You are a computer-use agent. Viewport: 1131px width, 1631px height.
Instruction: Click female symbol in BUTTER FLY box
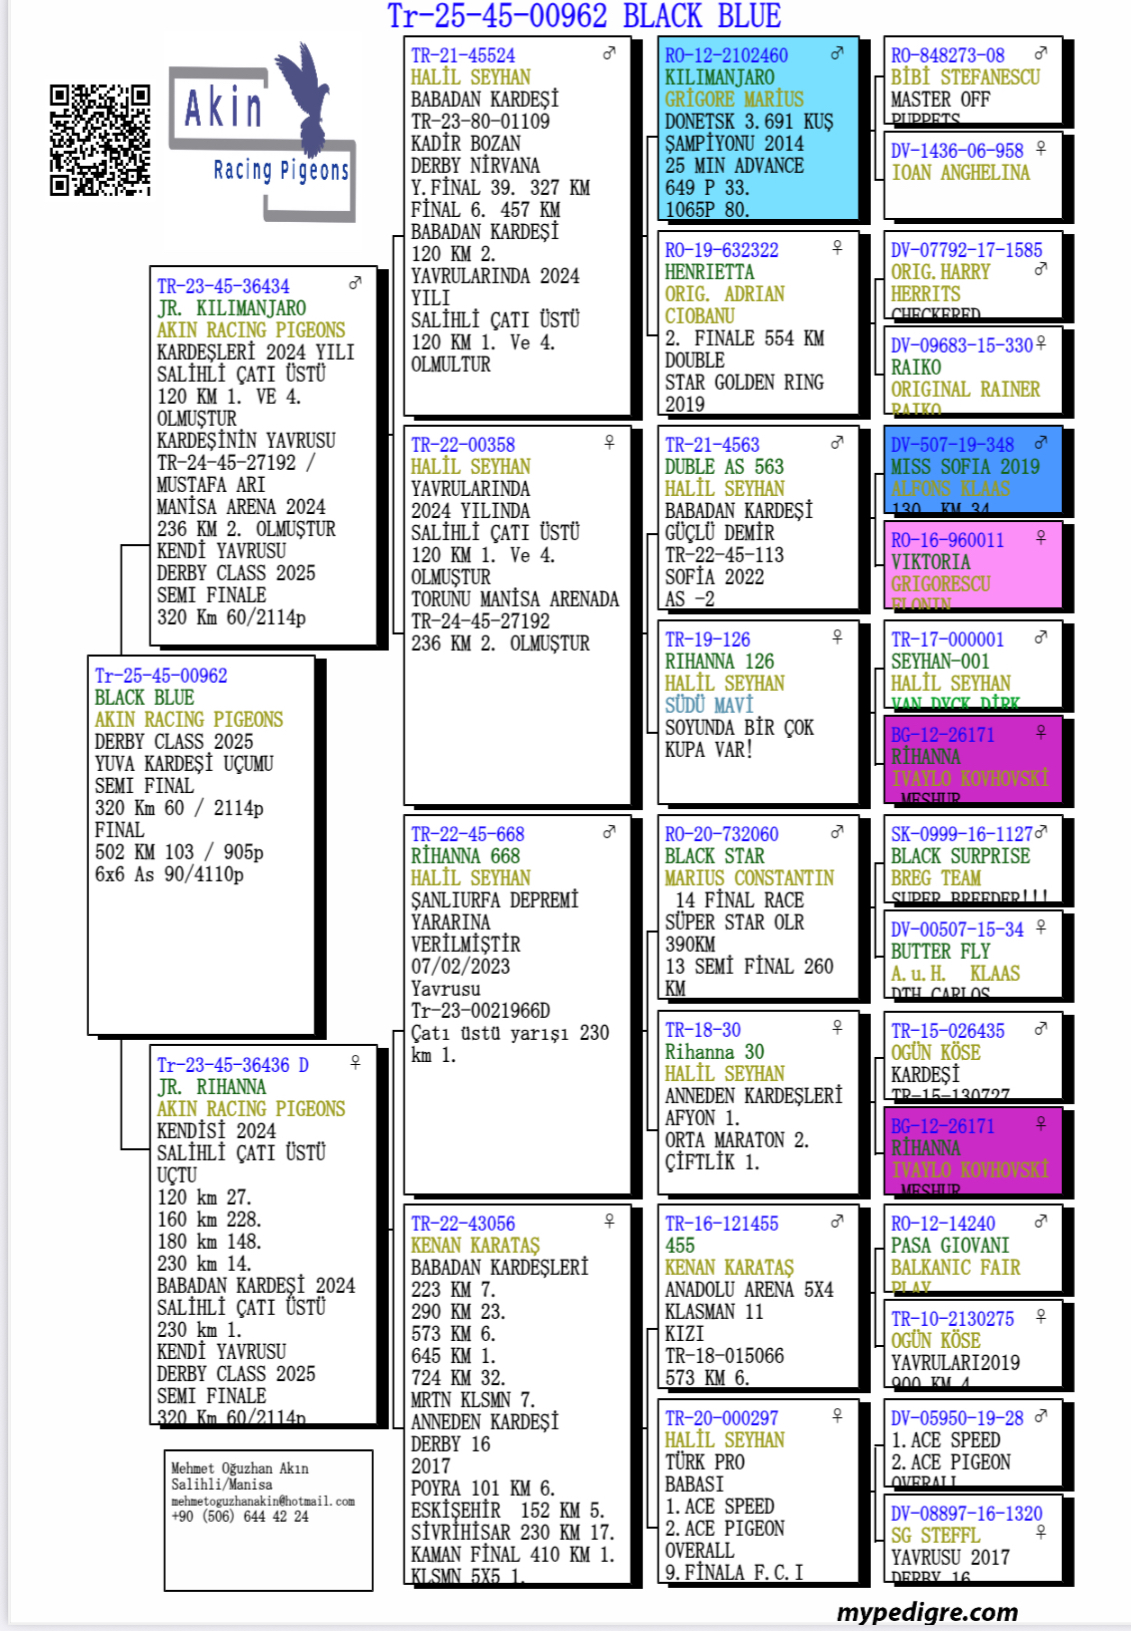(1041, 927)
